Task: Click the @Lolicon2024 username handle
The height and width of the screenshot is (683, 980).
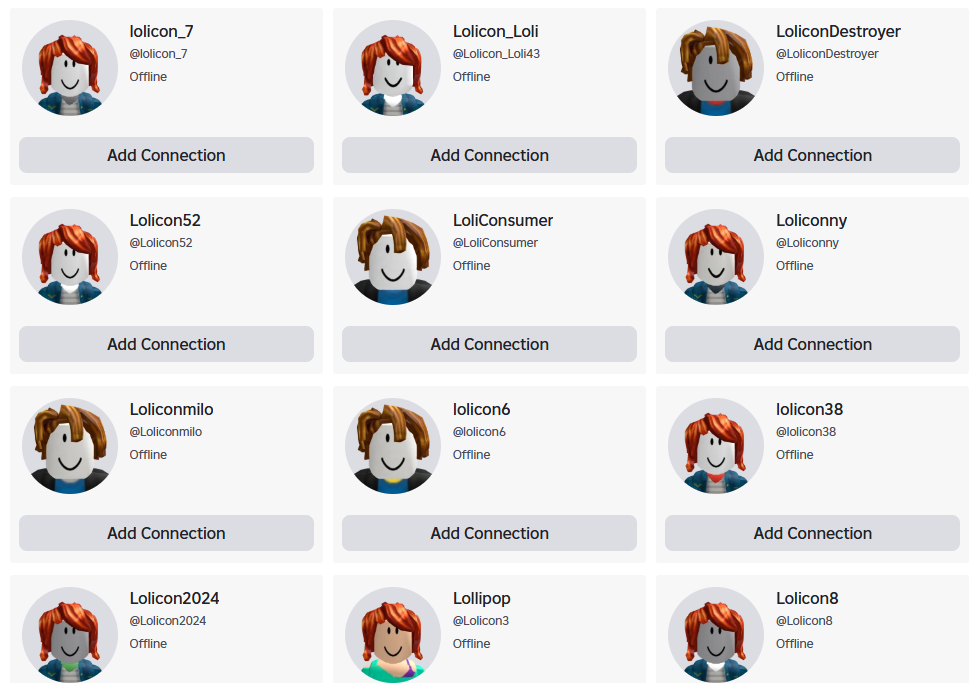Action: tap(168, 621)
